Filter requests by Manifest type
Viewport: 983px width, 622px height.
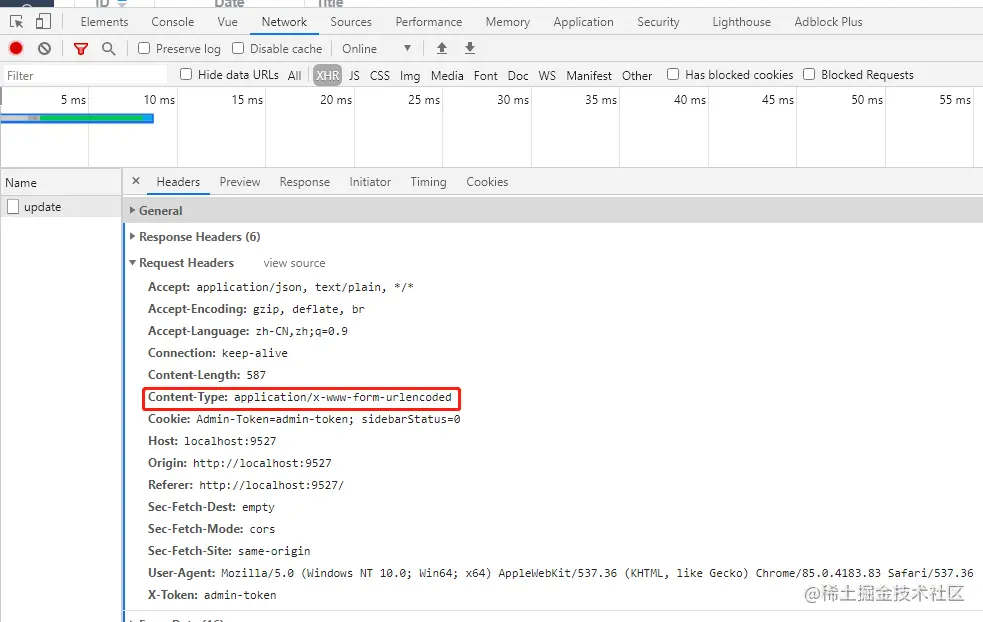589,75
